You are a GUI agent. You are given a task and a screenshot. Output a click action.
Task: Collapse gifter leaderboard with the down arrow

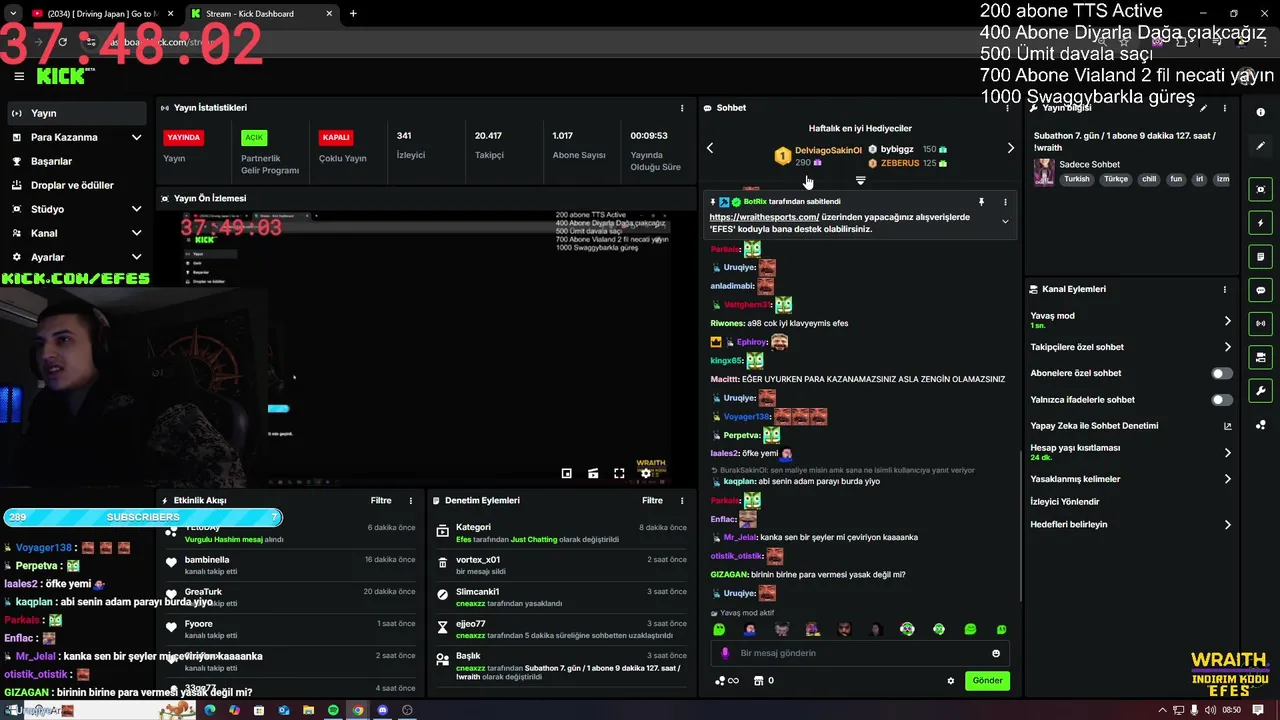point(860,181)
